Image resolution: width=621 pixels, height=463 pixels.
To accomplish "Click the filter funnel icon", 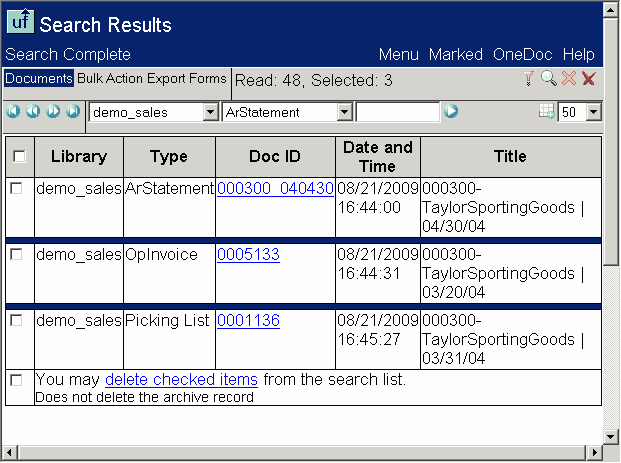I will pyautogui.click(x=529, y=79).
